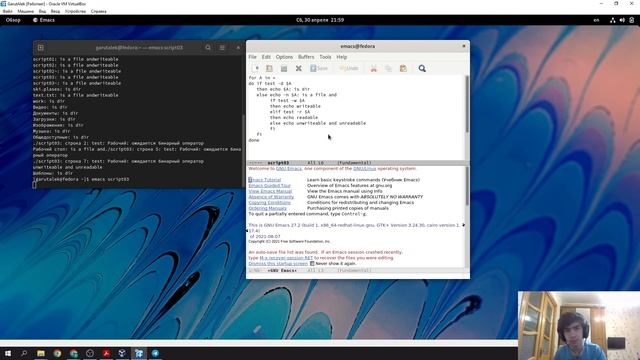The image size is (640, 360).
Task: Click the 'then echo readable' line in script
Action: click(x=293, y=117)
